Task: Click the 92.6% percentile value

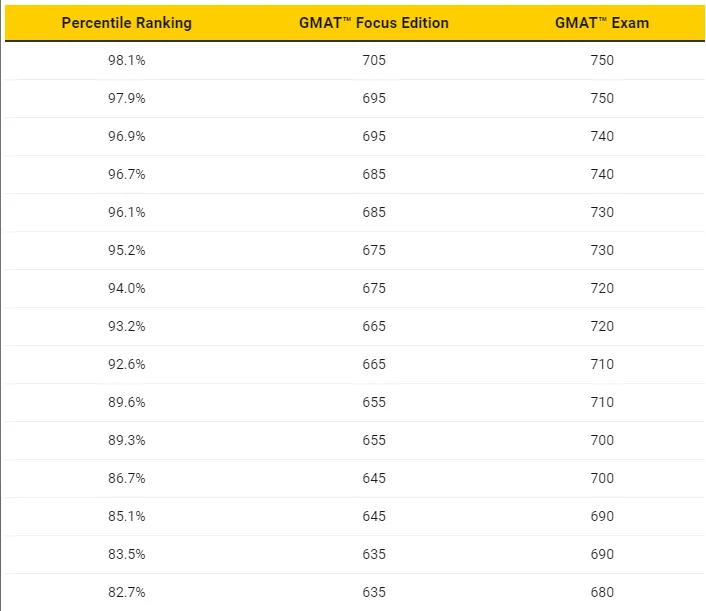Action: (x=127, y=364)
